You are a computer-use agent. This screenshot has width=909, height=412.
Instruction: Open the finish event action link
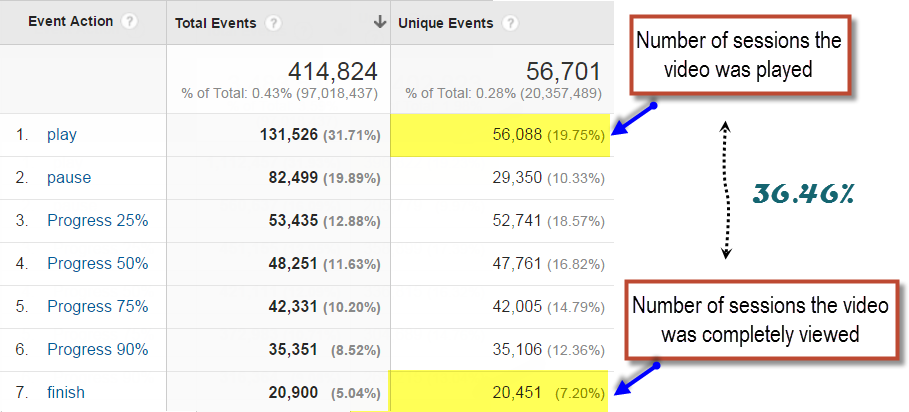tap(66, 392)
